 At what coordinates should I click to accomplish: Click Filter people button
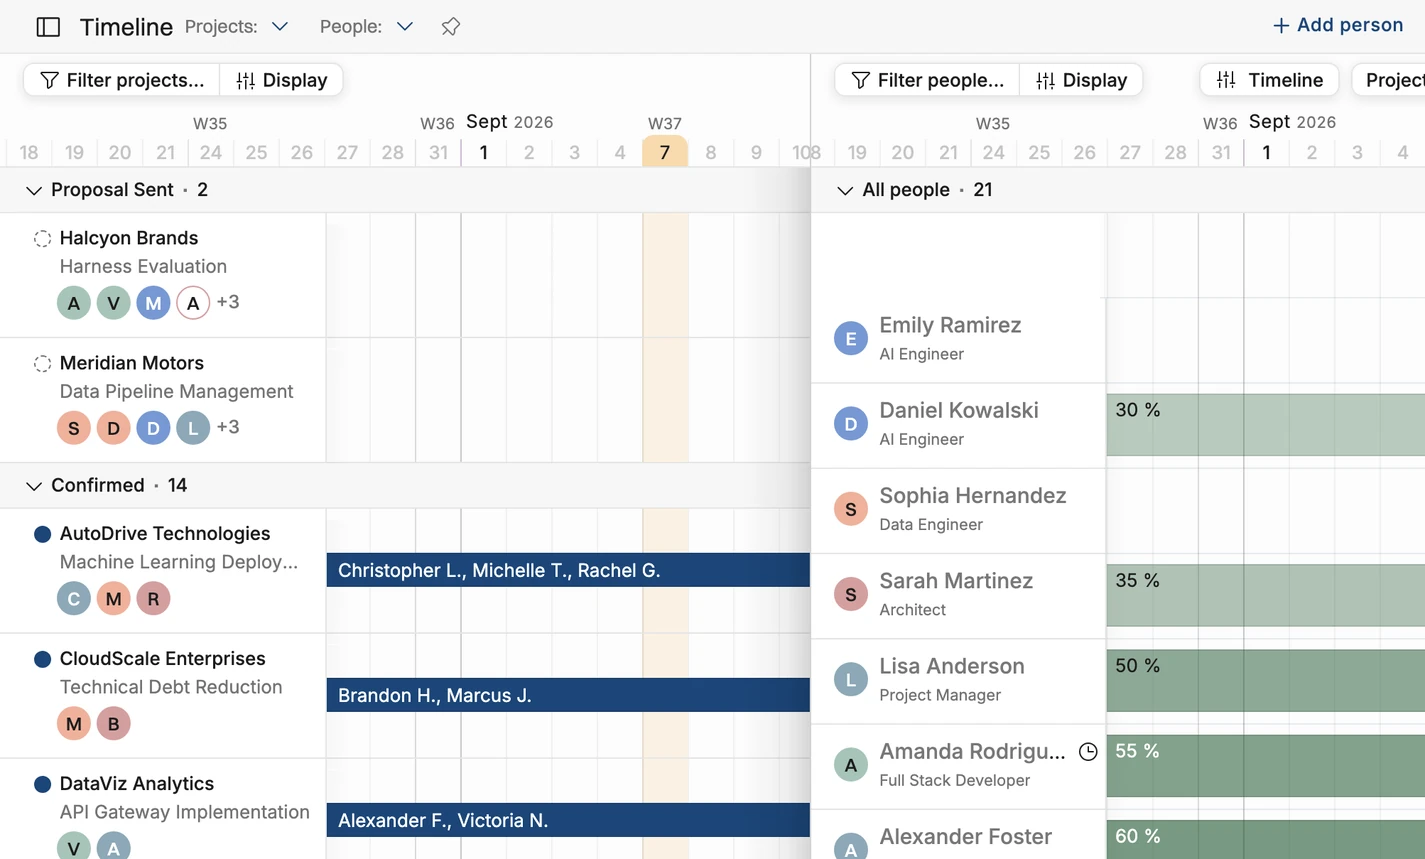(x=927, y=80)
